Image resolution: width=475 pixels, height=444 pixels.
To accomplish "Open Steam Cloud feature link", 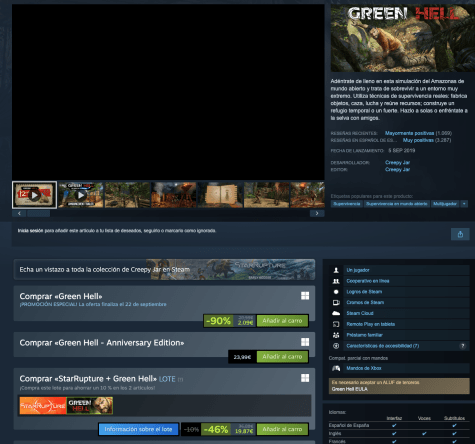I will (x=360, y=313).
